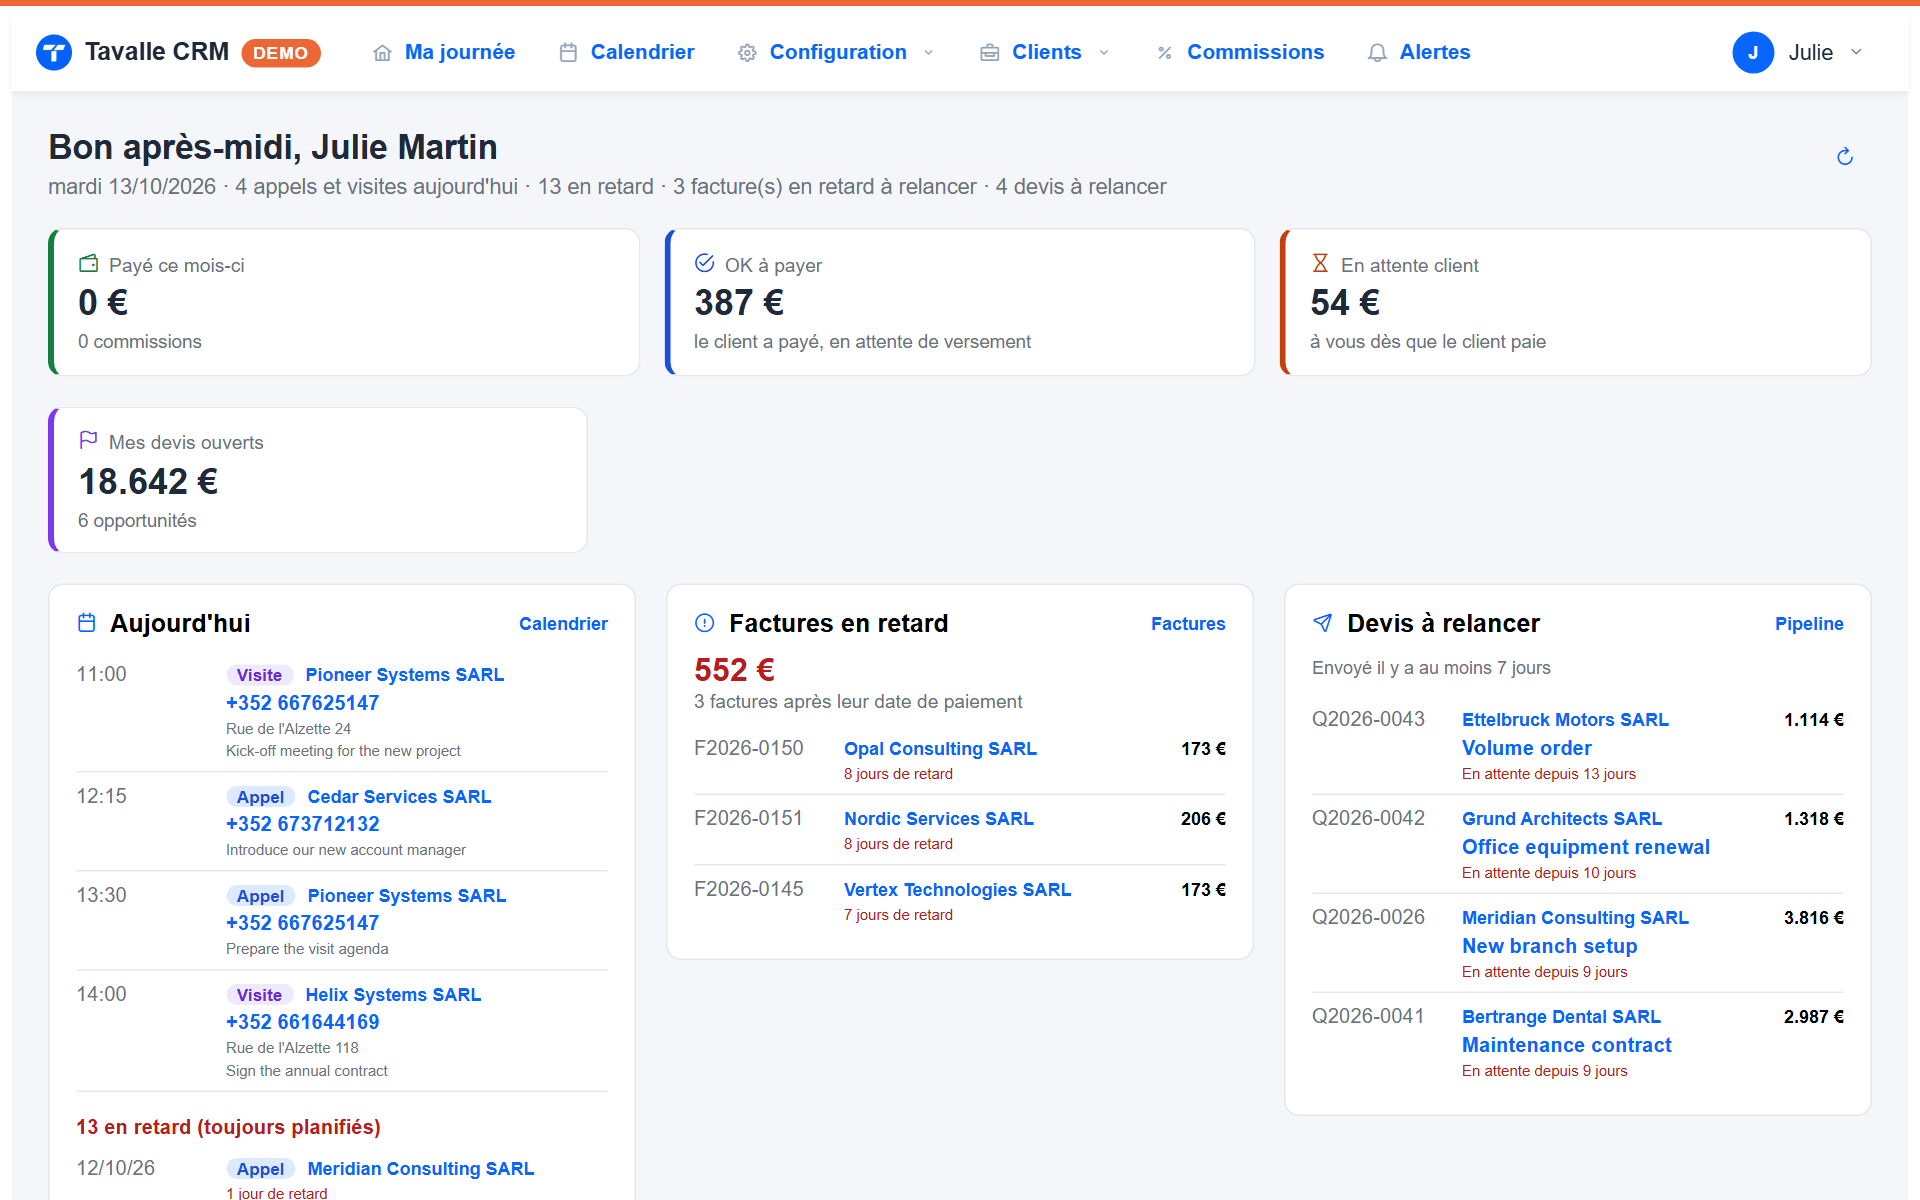Click the check-circle icon in OK à payer
The height and width of the screenshot is (1200, 1920).
[704, 263]
